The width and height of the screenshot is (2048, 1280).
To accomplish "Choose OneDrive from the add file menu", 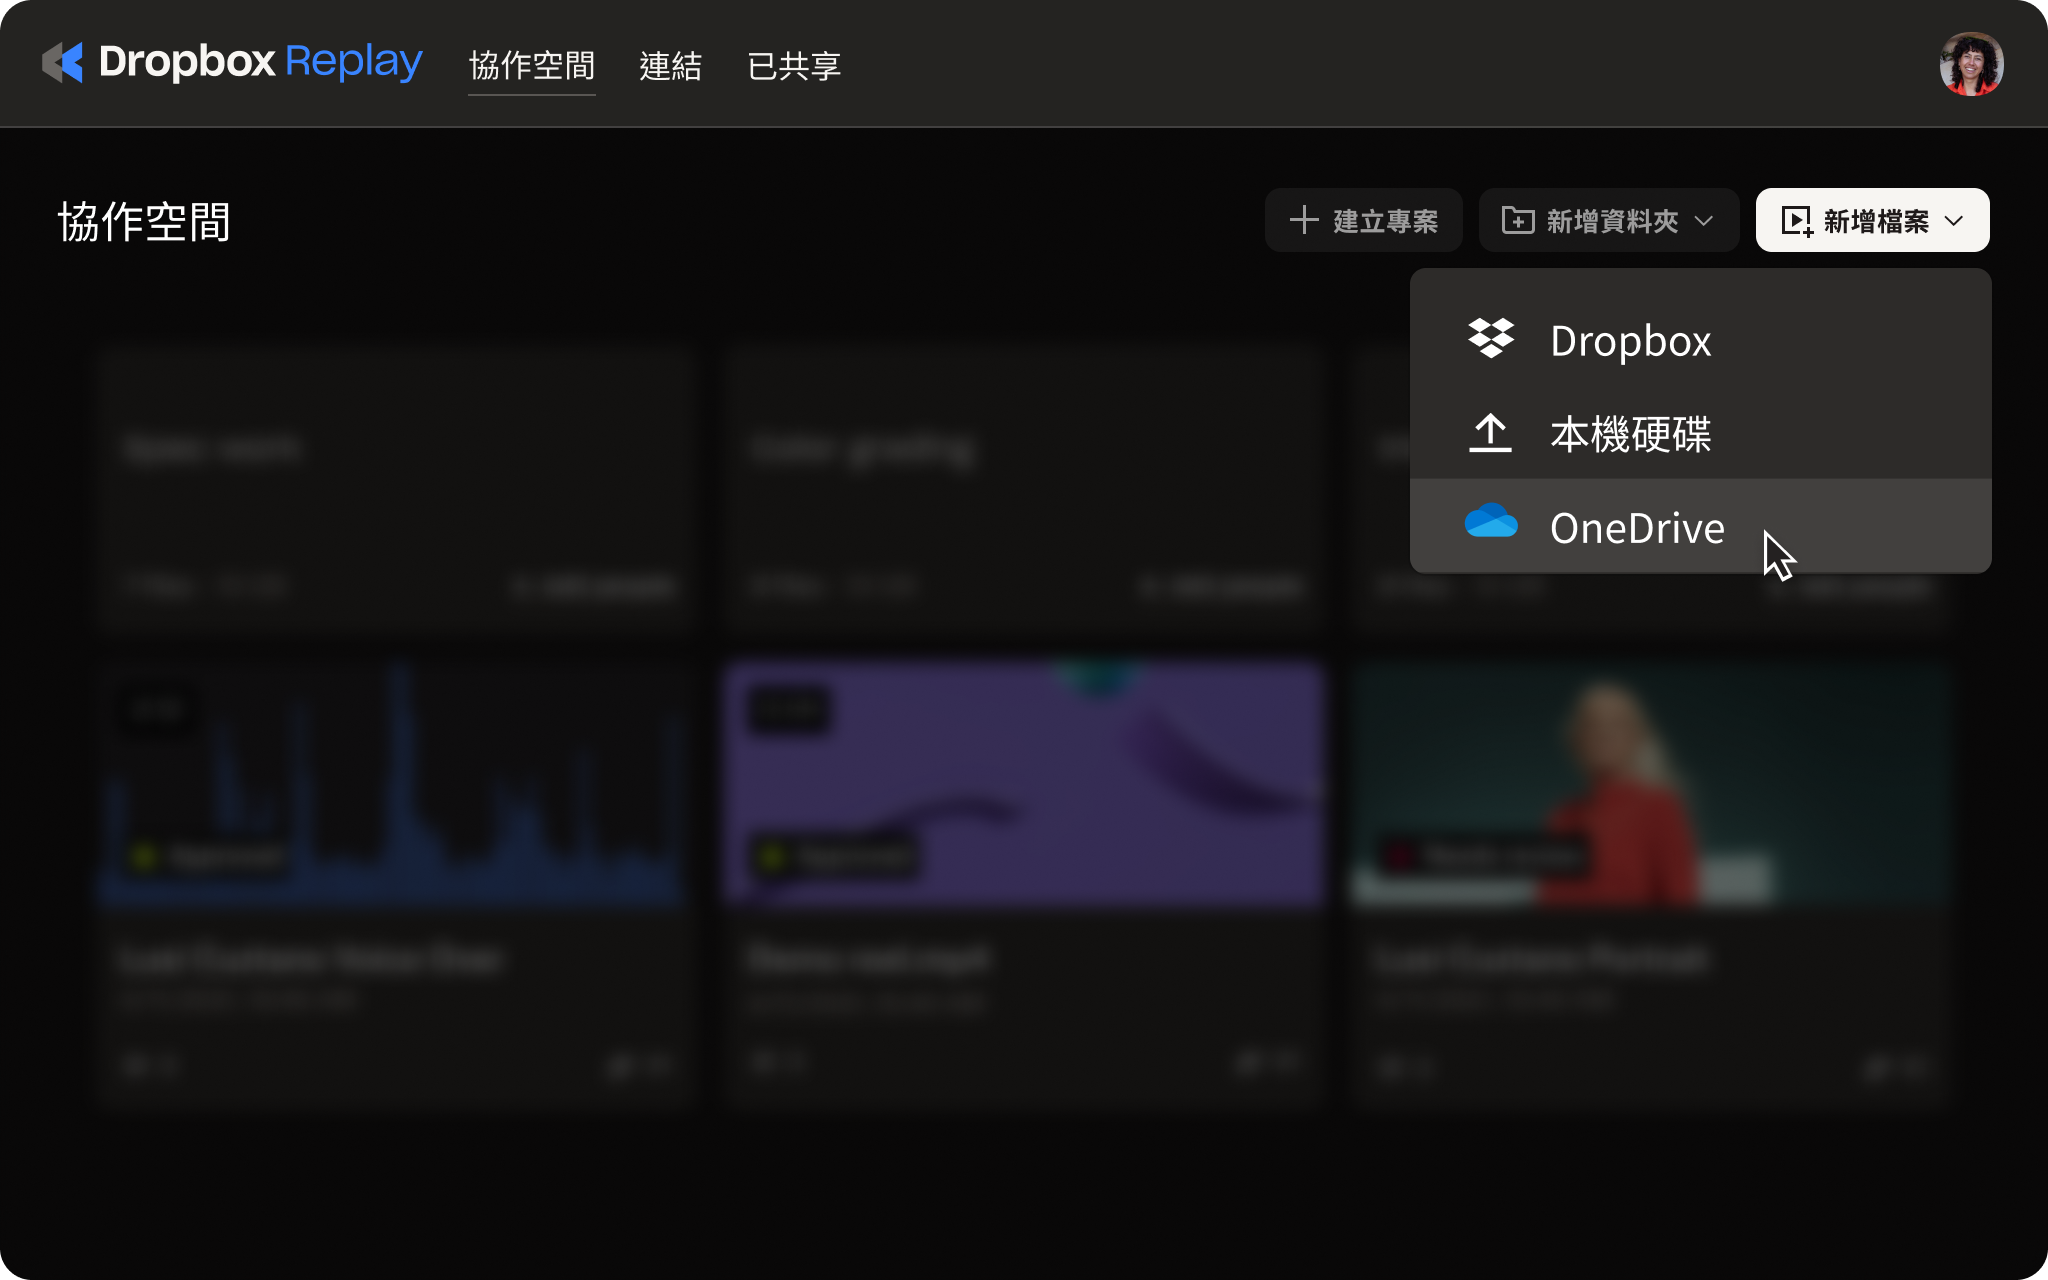I will (x=1700, y=526).
